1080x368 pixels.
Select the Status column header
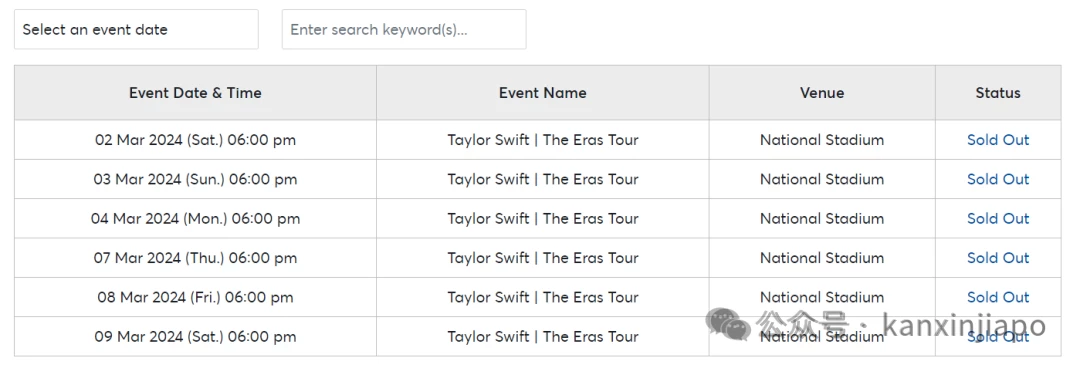pos(998,92)
